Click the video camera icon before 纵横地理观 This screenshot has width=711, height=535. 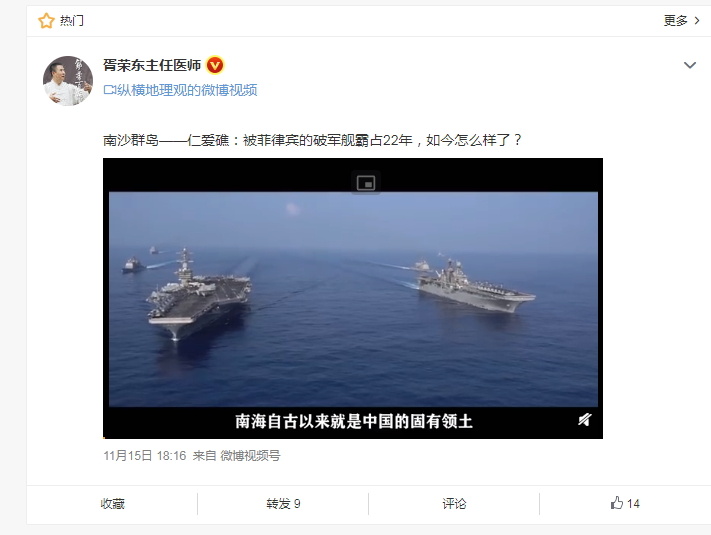tap(109, 90)
